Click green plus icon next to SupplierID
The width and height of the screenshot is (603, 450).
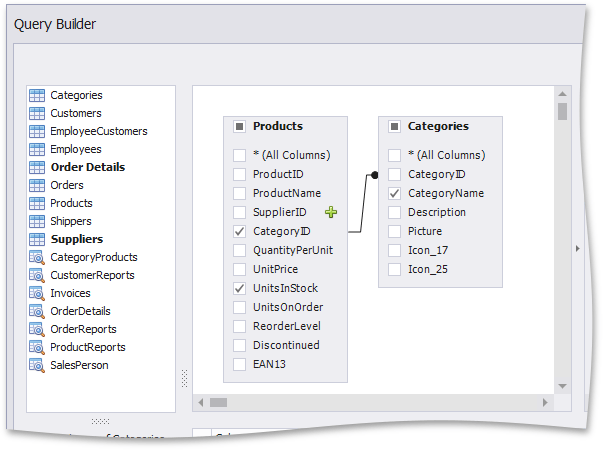click(x=331, y=212)
